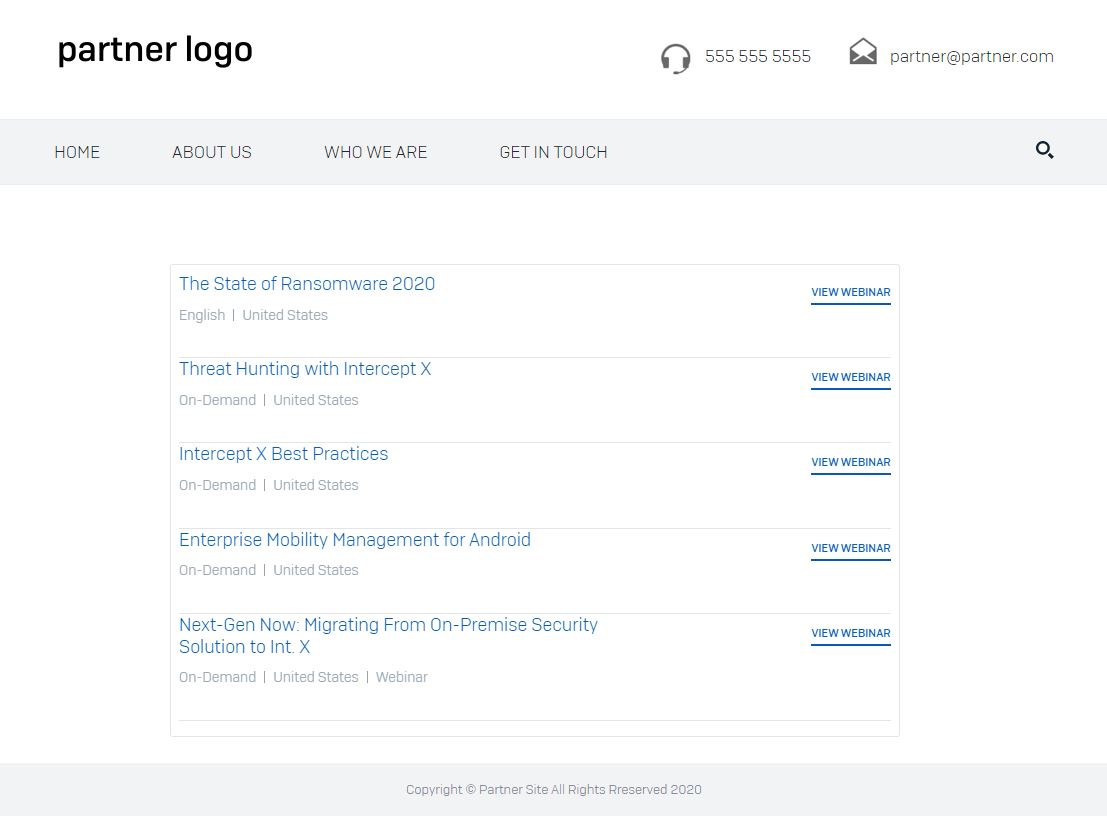Click the headset phone icon
This screenshot has height=820, width=1107.
(x=676, y=59)
